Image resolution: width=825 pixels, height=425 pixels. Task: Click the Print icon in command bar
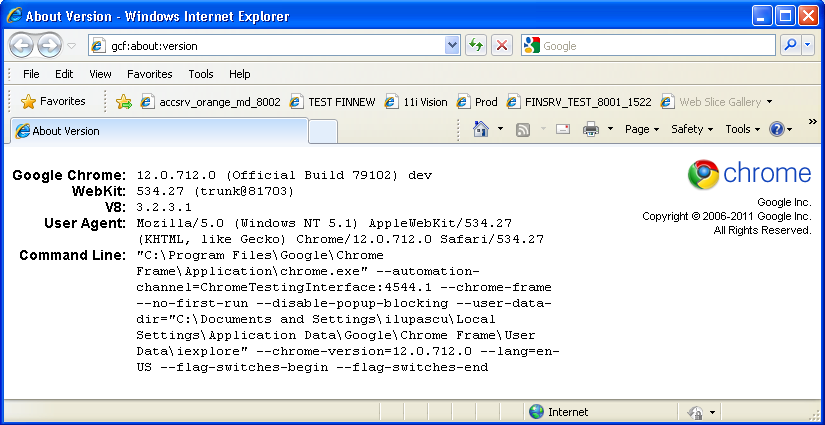[591, 129]
